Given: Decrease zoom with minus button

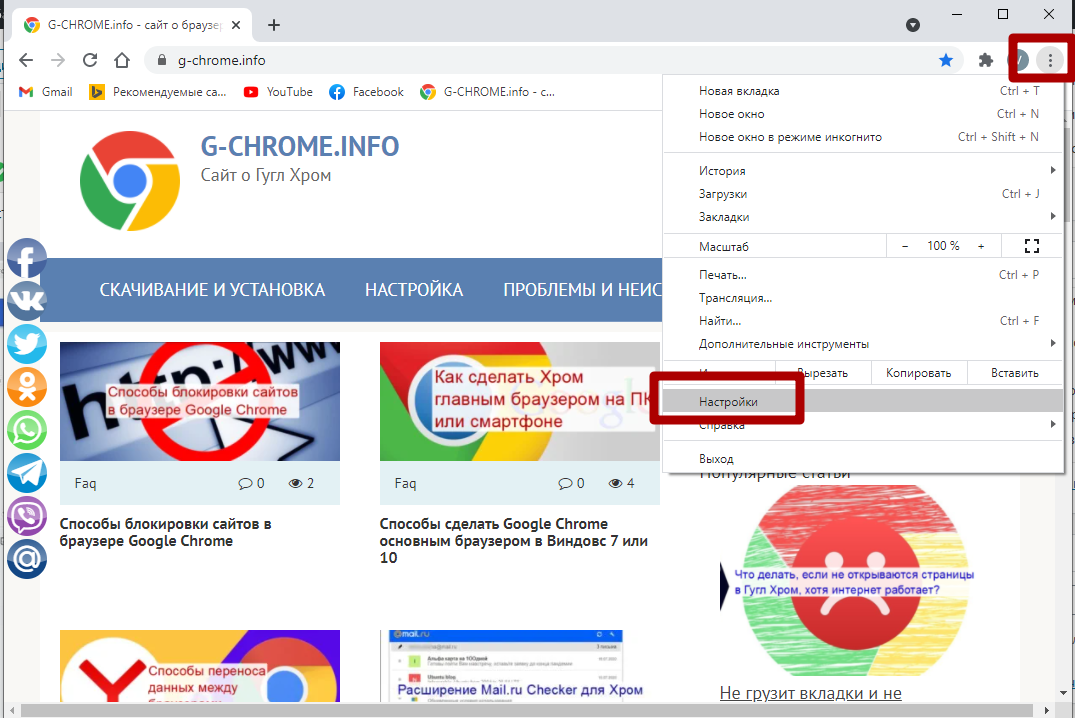Looking at the screenshot, I should pos(905,246).
